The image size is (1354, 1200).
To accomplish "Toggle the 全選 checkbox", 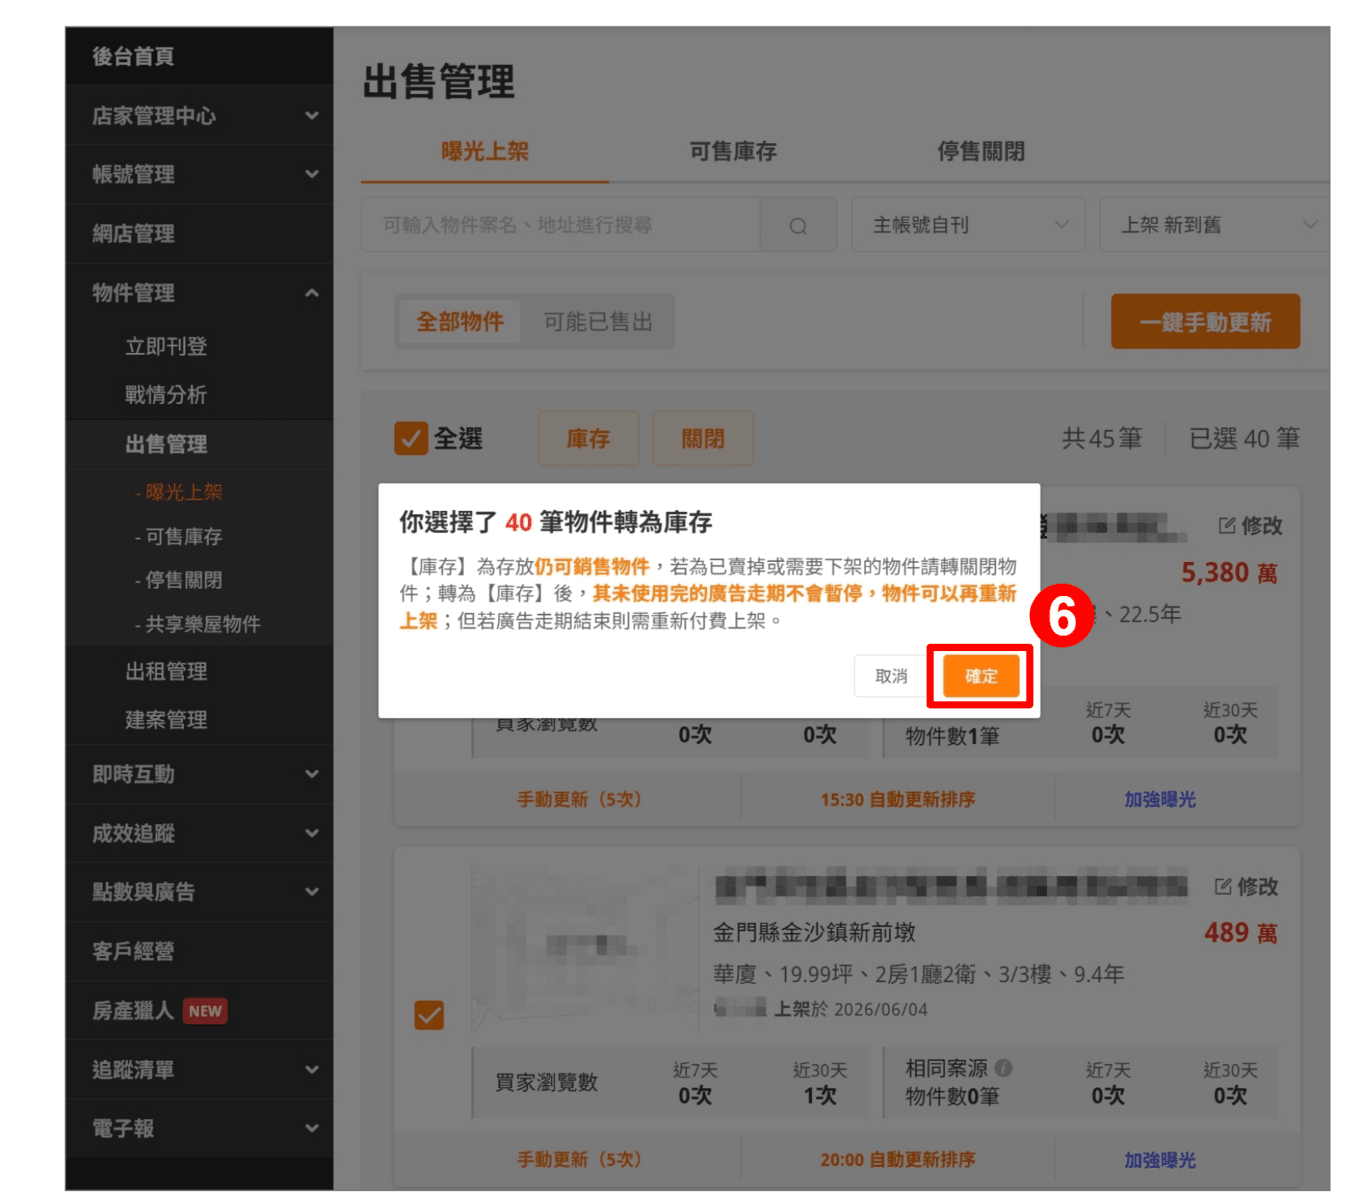I will click(411, 438).
